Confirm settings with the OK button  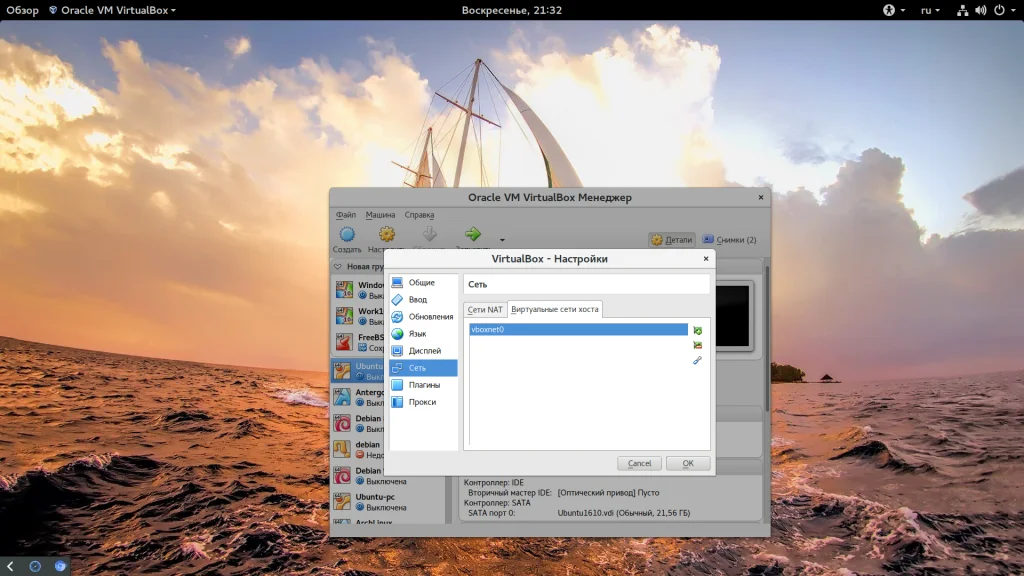click(688, 464)
